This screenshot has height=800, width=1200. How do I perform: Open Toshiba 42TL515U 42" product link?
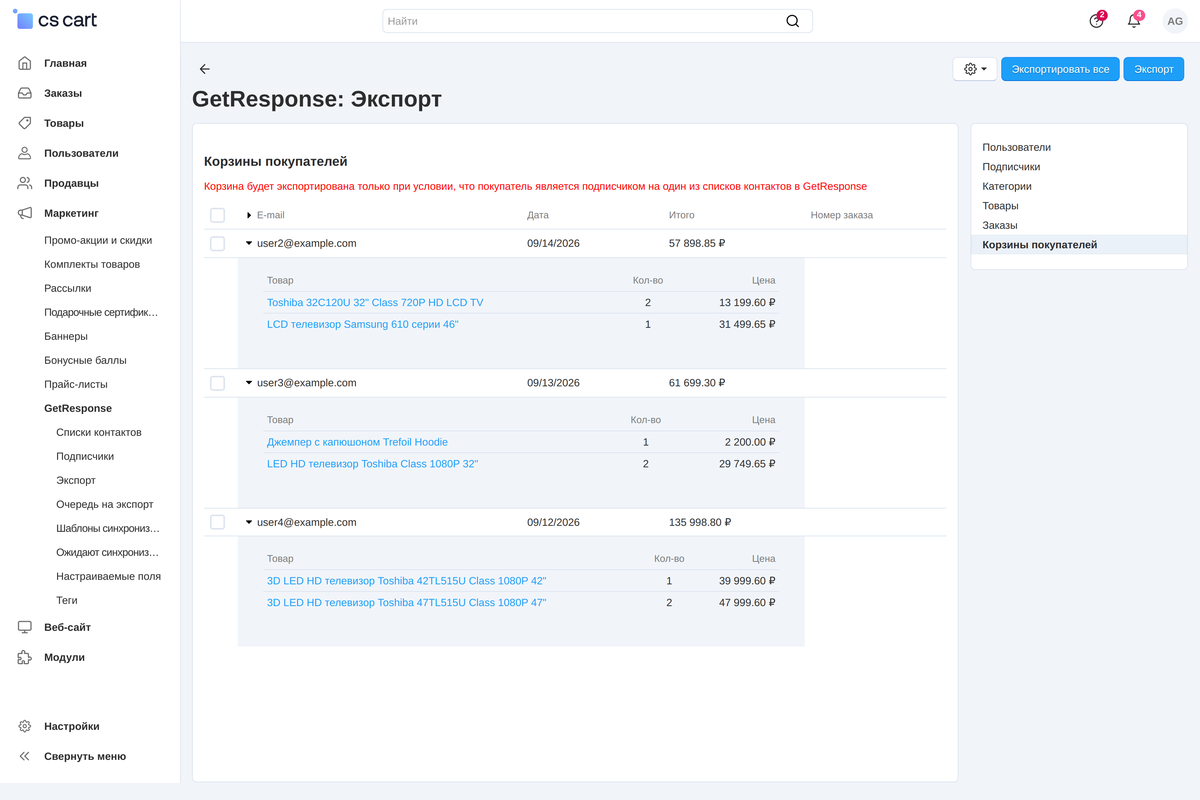407,581
